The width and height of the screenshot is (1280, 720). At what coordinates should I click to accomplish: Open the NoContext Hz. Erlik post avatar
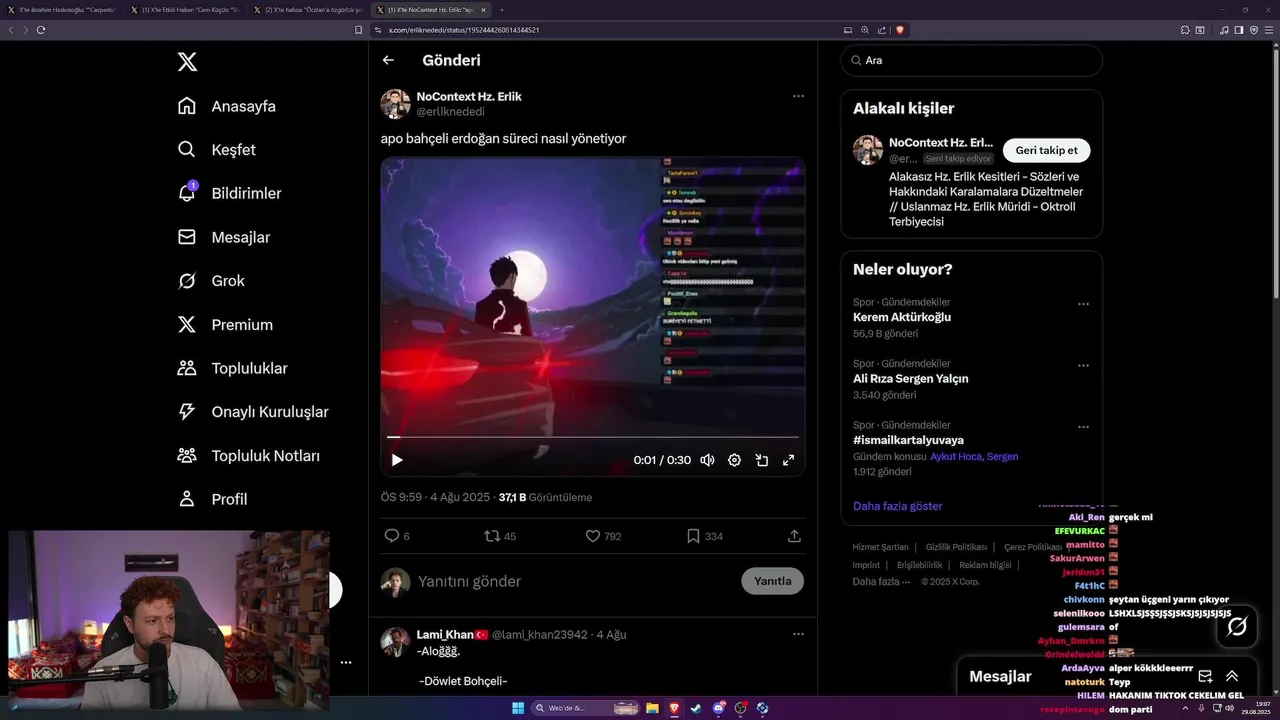click(x=395, y=104)
